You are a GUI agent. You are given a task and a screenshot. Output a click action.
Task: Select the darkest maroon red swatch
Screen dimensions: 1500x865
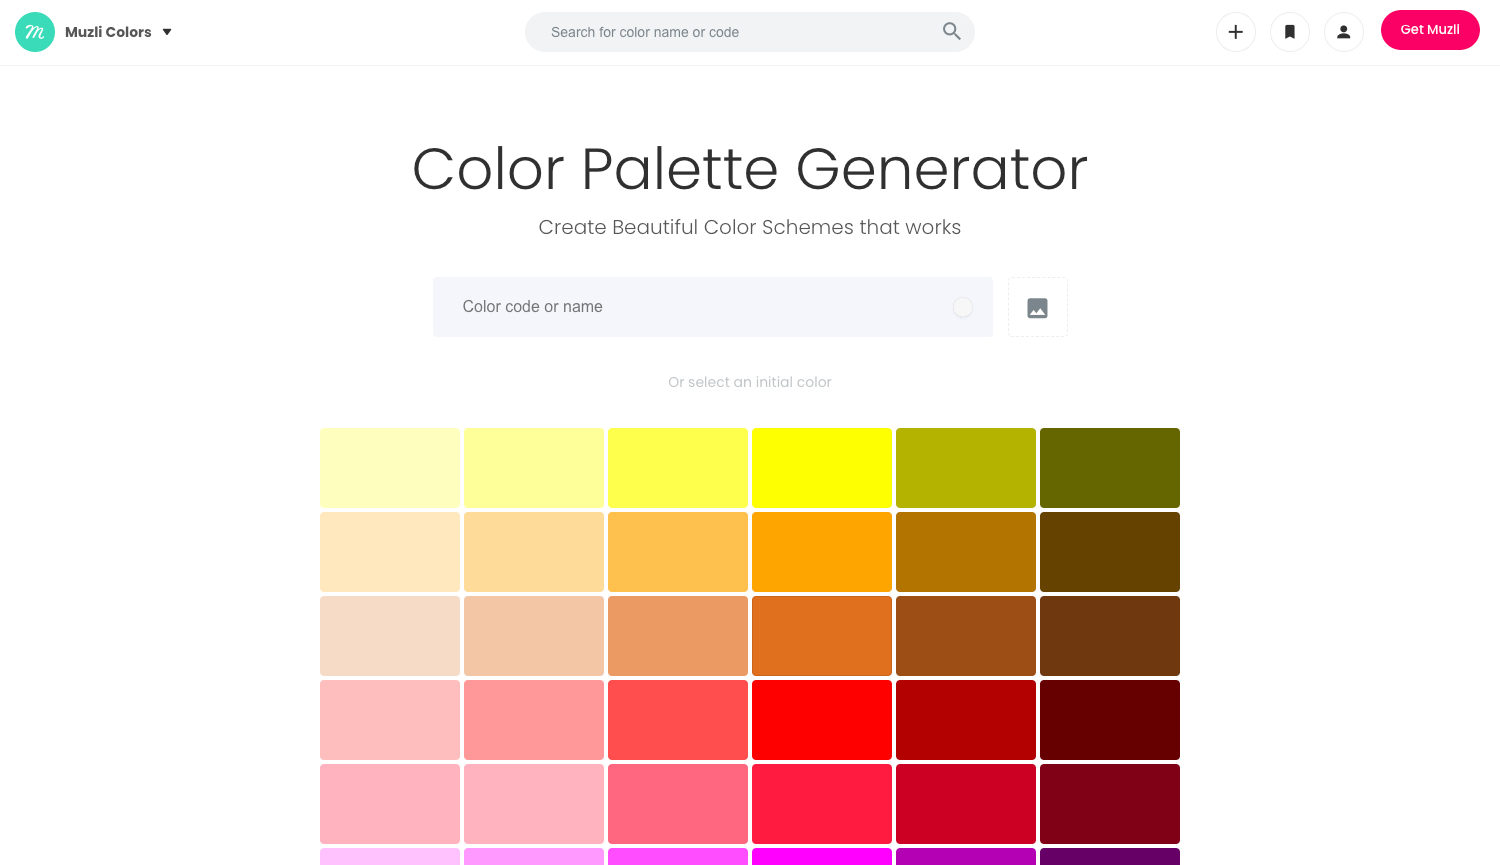click(1110, 720)
